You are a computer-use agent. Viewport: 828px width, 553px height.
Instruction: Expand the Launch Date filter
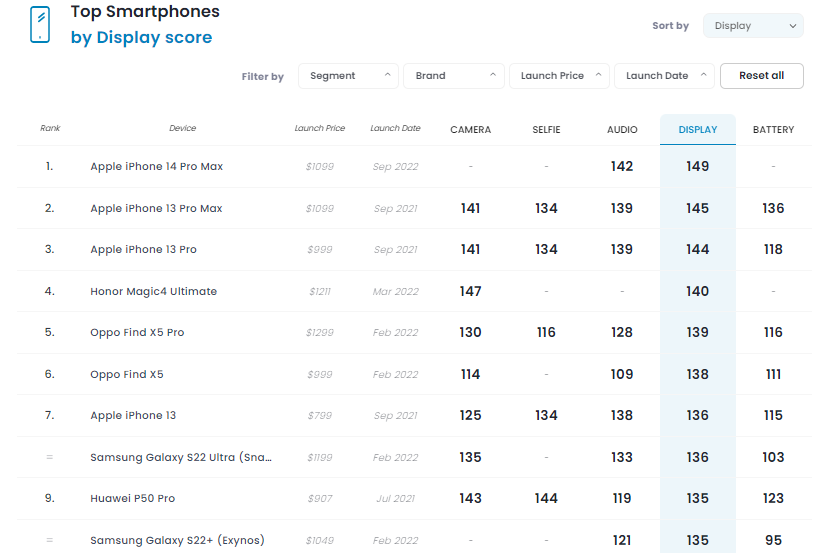(664, 76)
